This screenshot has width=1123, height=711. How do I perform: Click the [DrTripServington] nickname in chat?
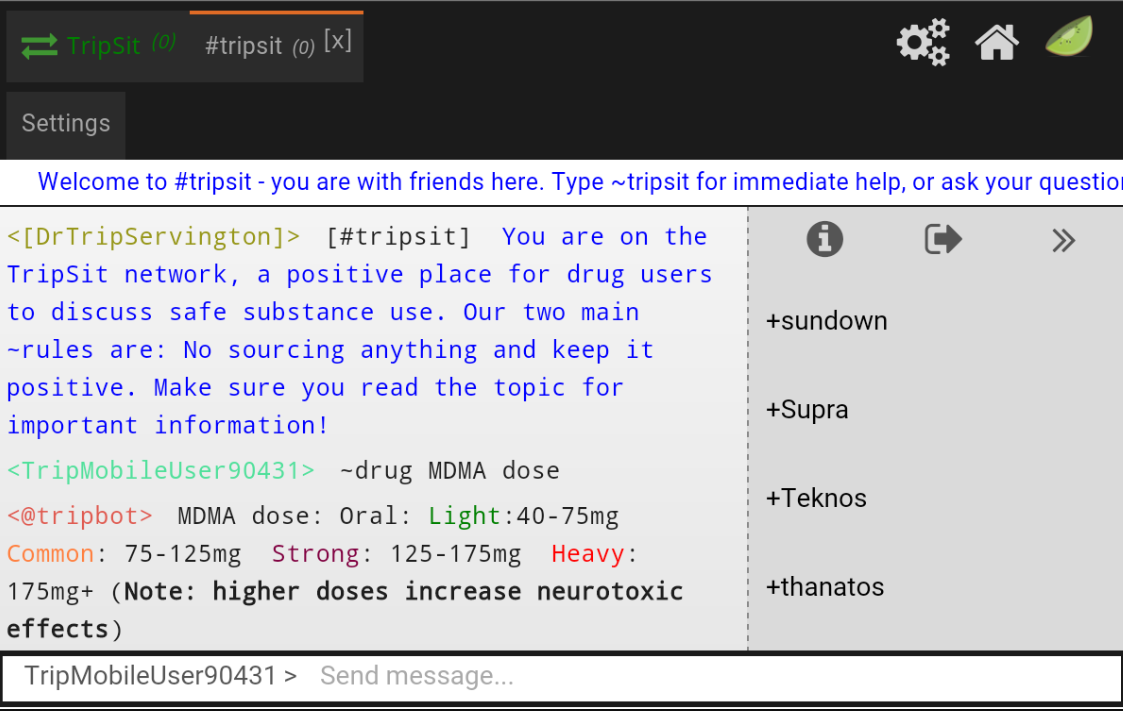[153, 237]
